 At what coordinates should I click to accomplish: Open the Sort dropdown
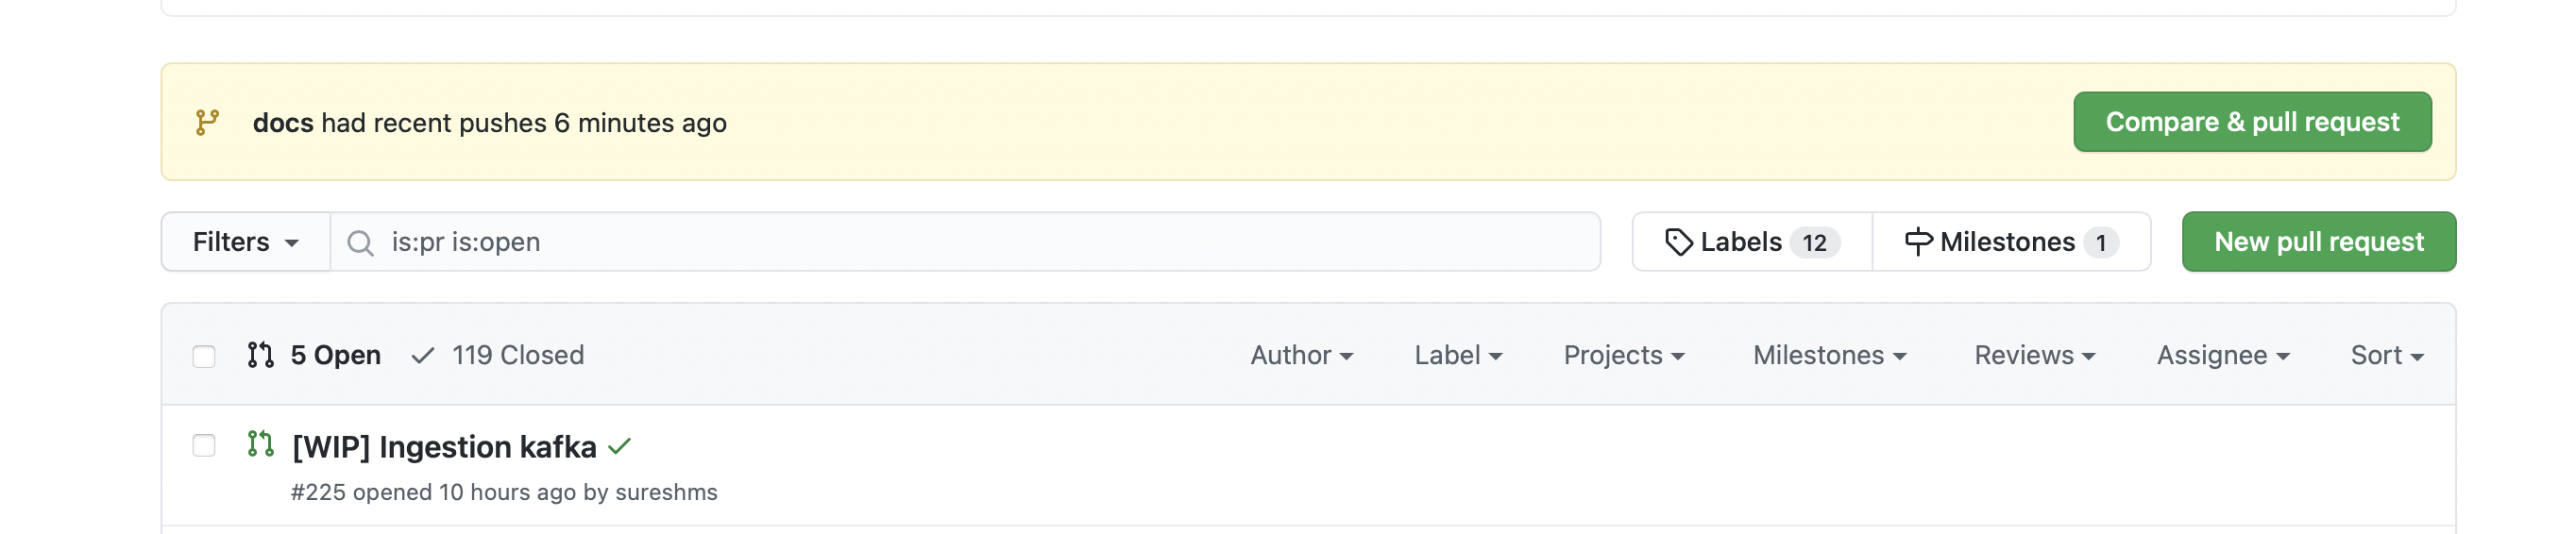click(x=2386, y=355)
